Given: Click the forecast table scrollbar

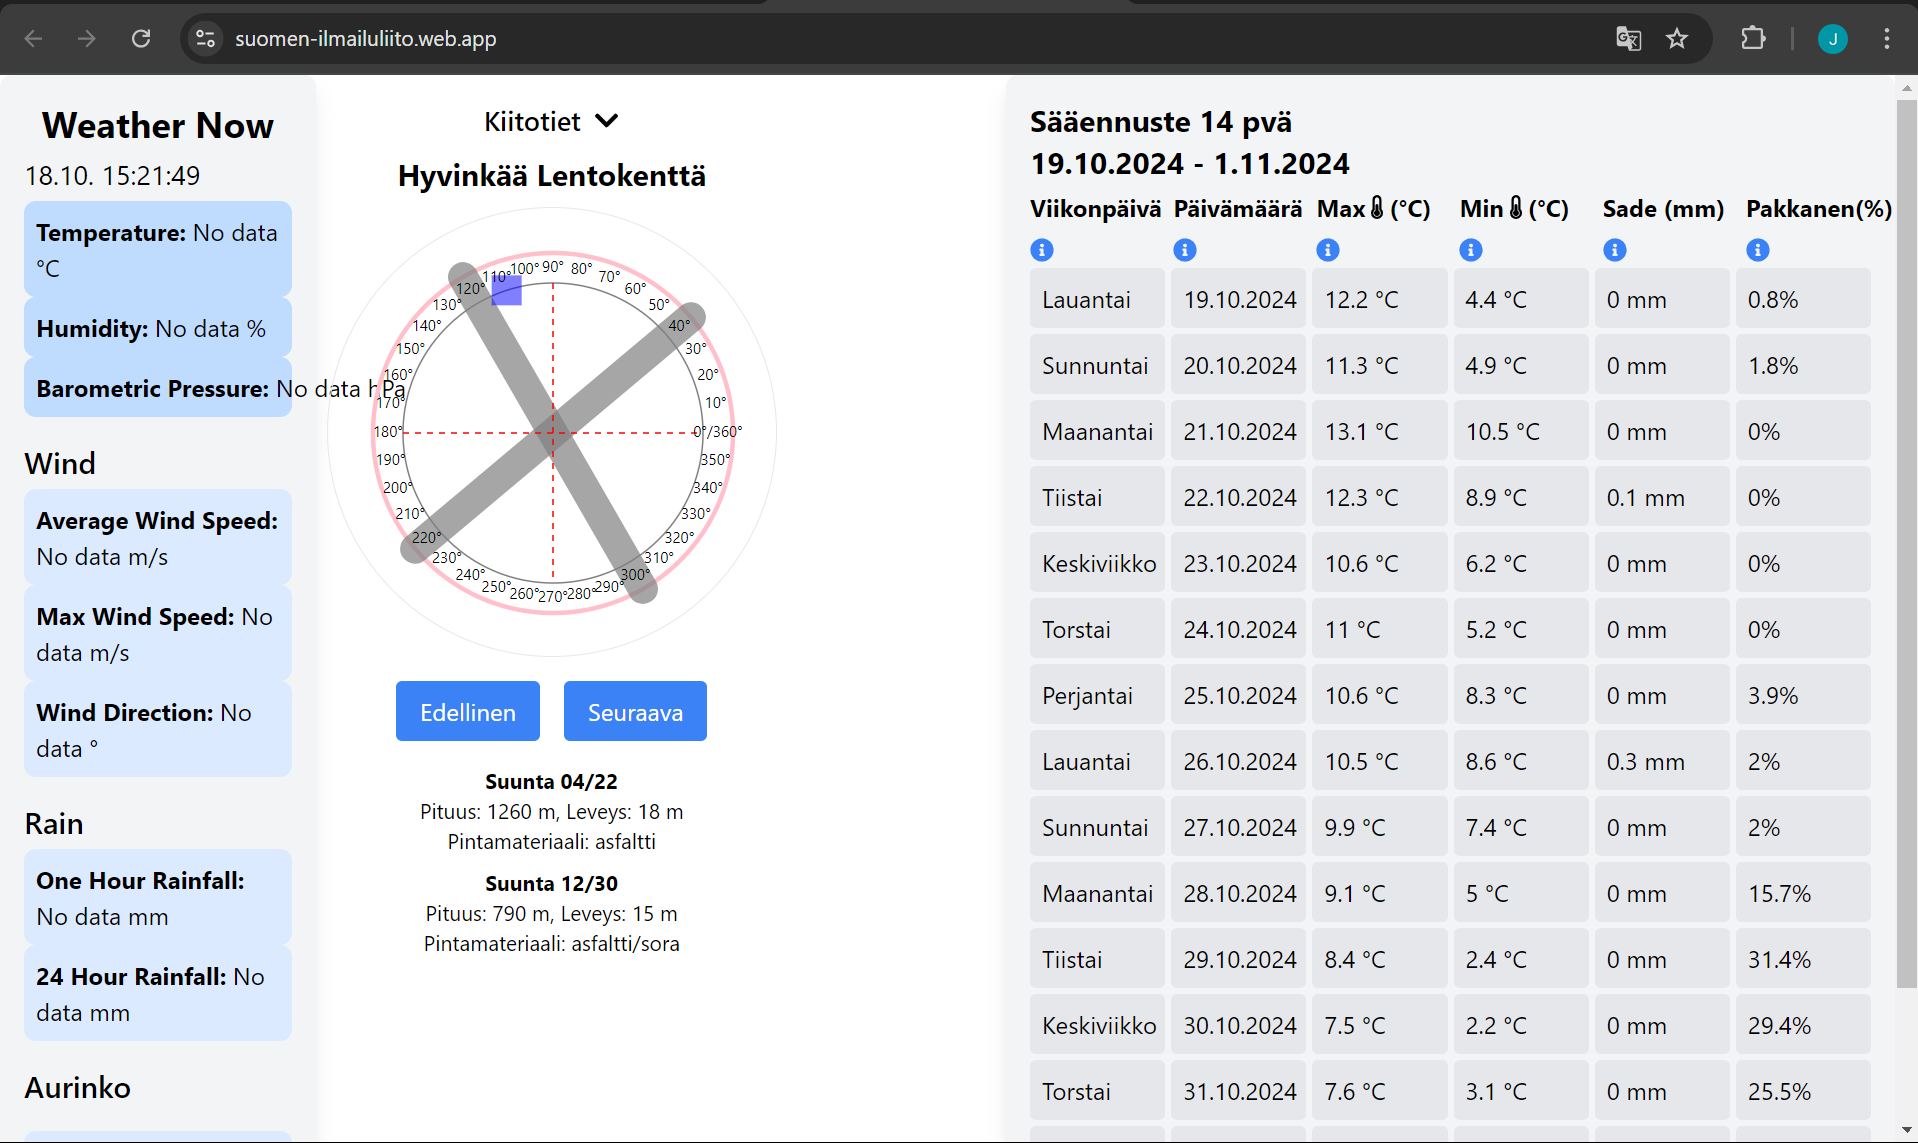Looking at the screenshot, I should [x=1906, y=540].
